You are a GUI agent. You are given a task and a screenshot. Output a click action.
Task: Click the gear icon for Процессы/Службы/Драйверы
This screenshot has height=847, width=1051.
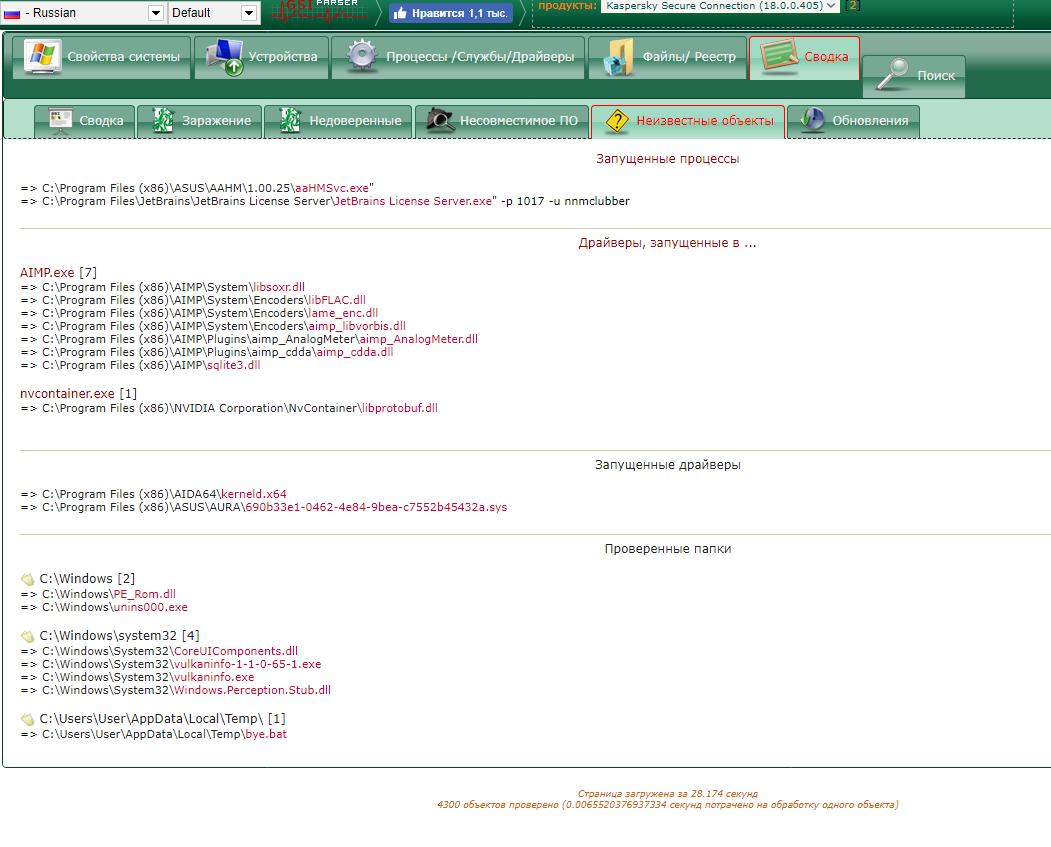point(361,57)
